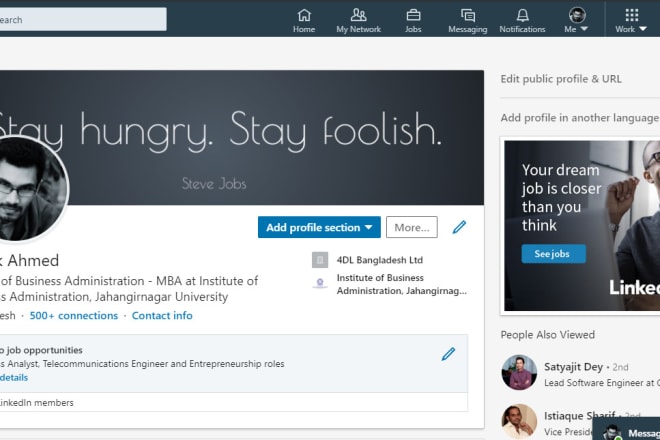The width and height of the screenshot is (660, 440).
Task: Open 4DL Bangladesh Ltd company text
Action: tap(379, 260)
